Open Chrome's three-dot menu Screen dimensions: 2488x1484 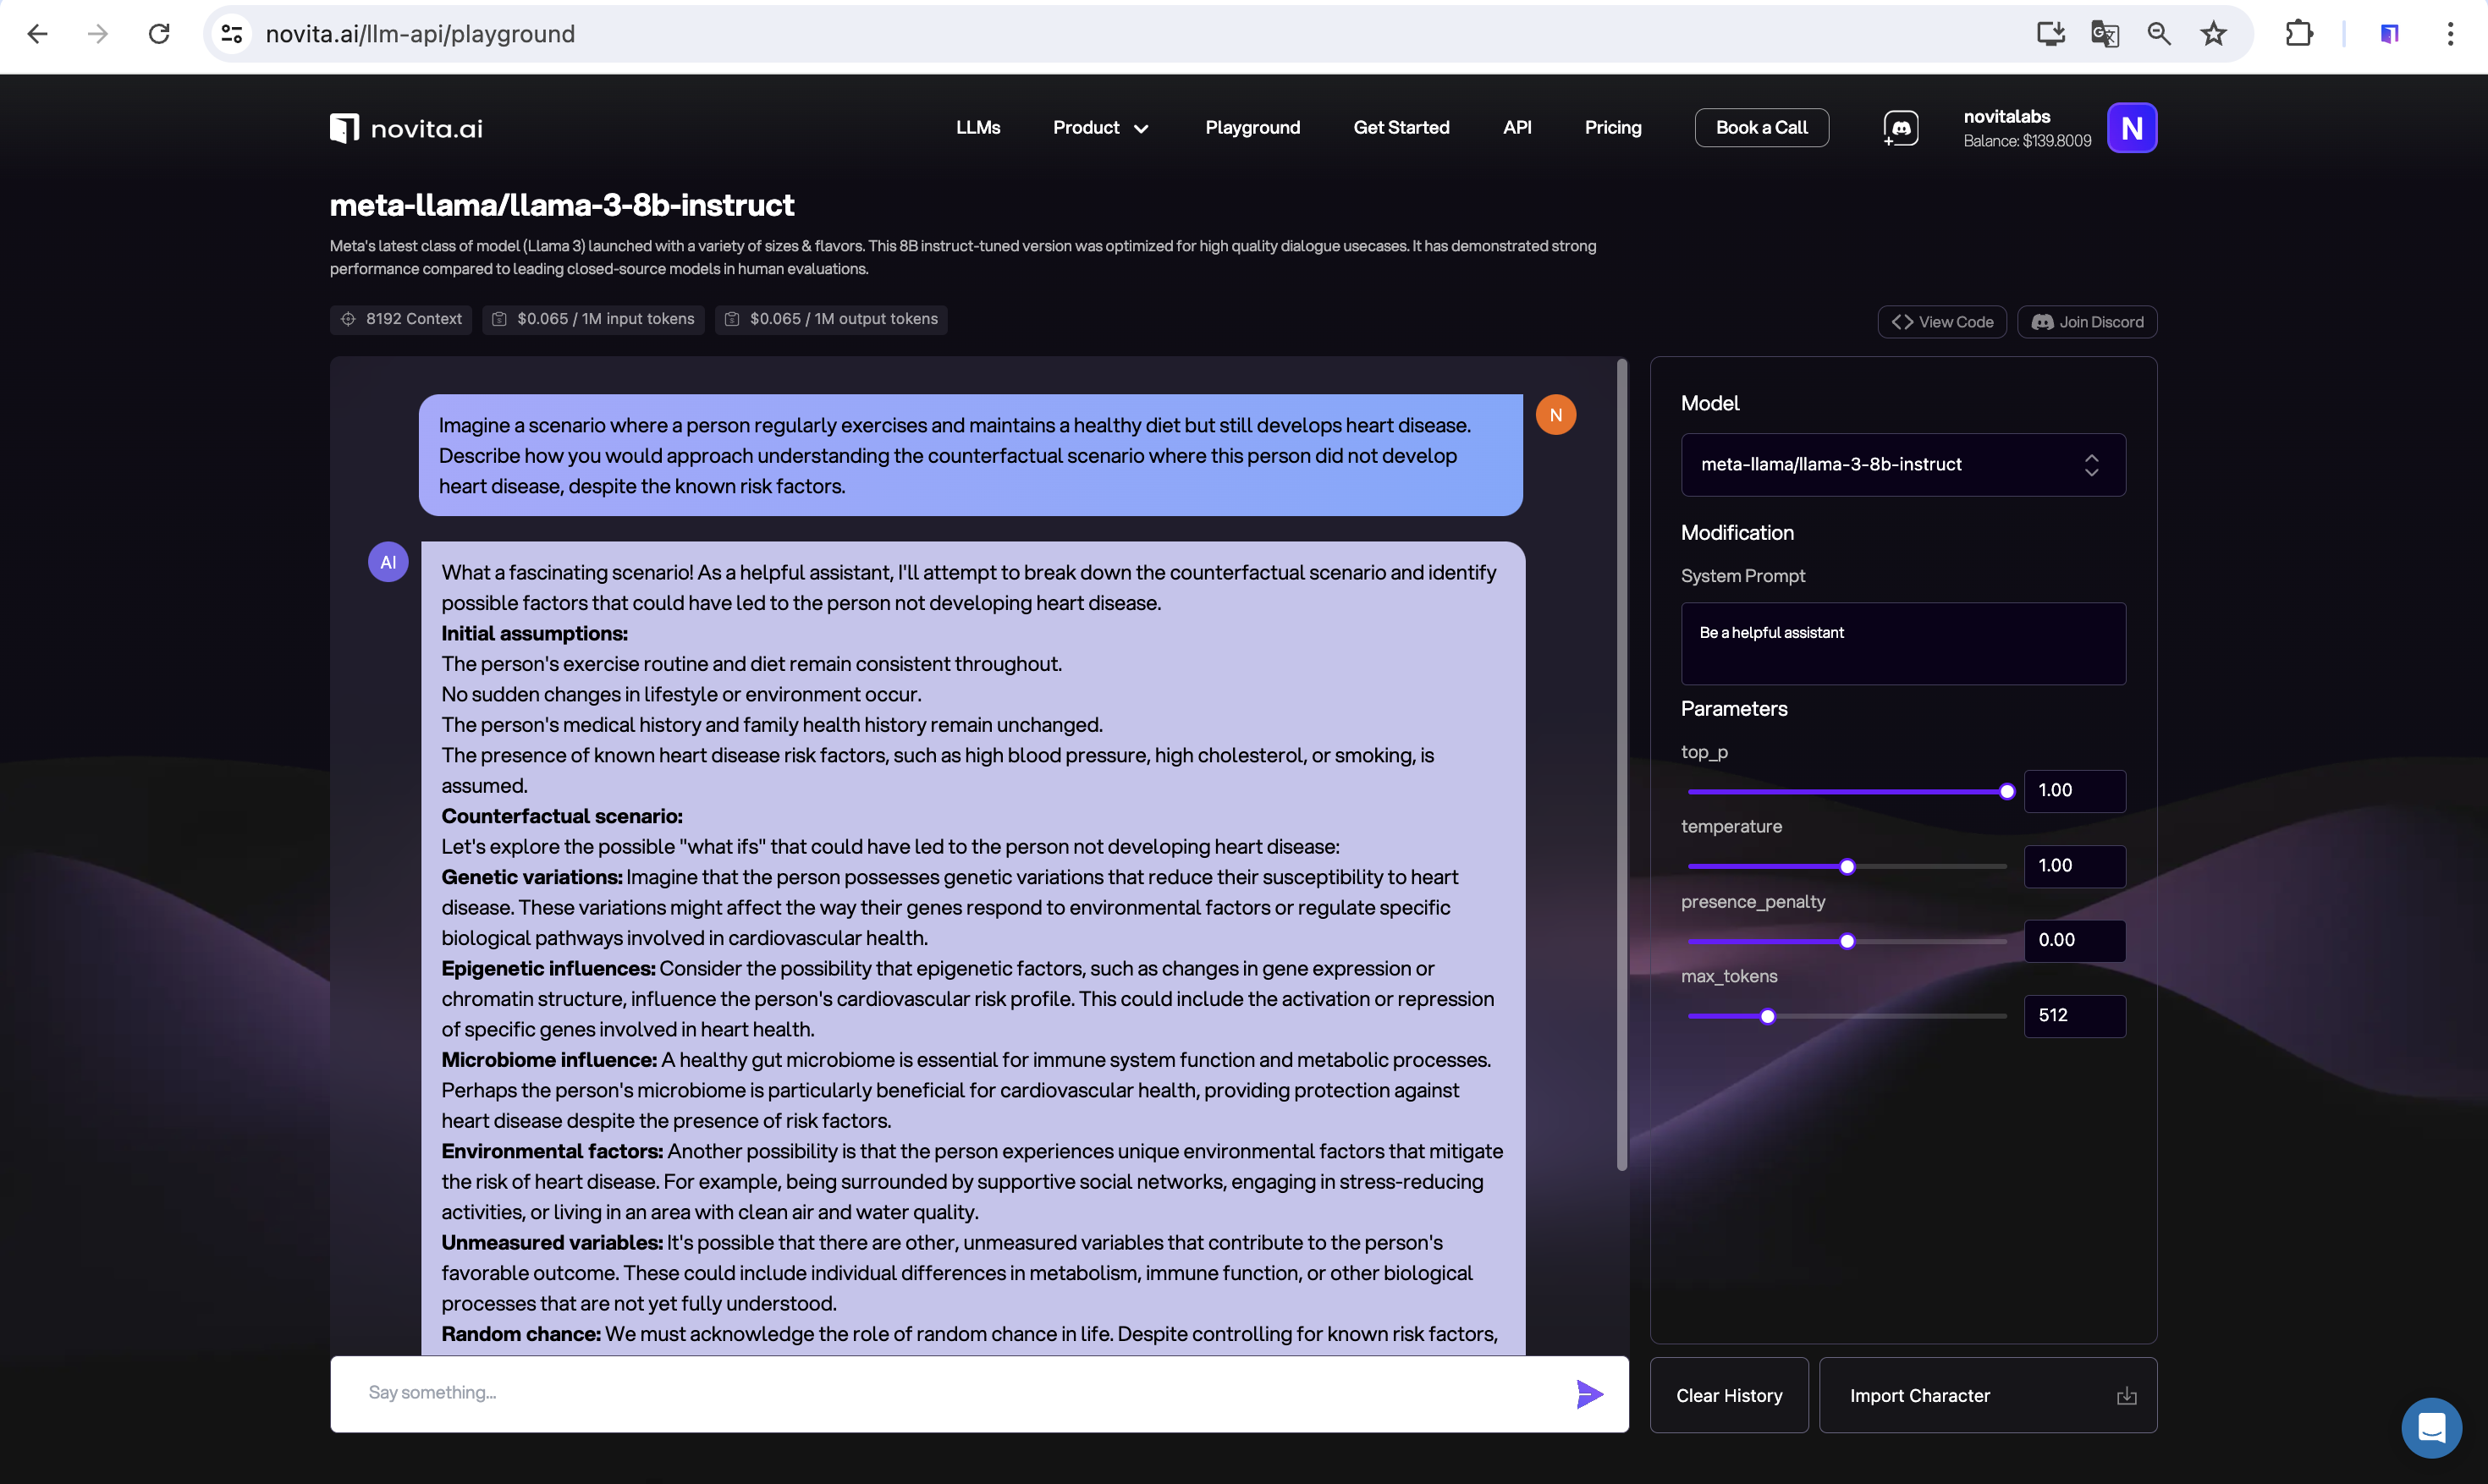[x=2449, y=34]
